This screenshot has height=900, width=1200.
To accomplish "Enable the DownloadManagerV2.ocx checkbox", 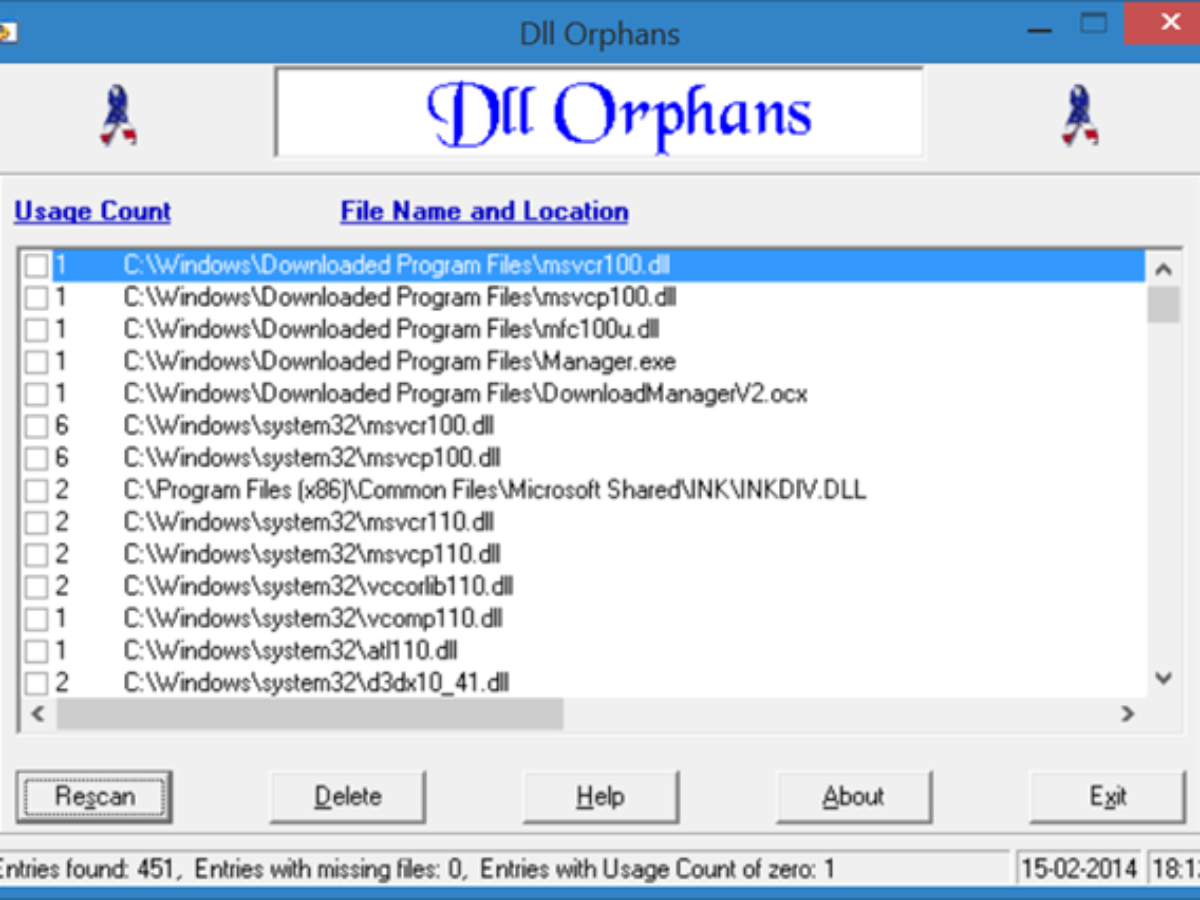I will pos(36,394).
